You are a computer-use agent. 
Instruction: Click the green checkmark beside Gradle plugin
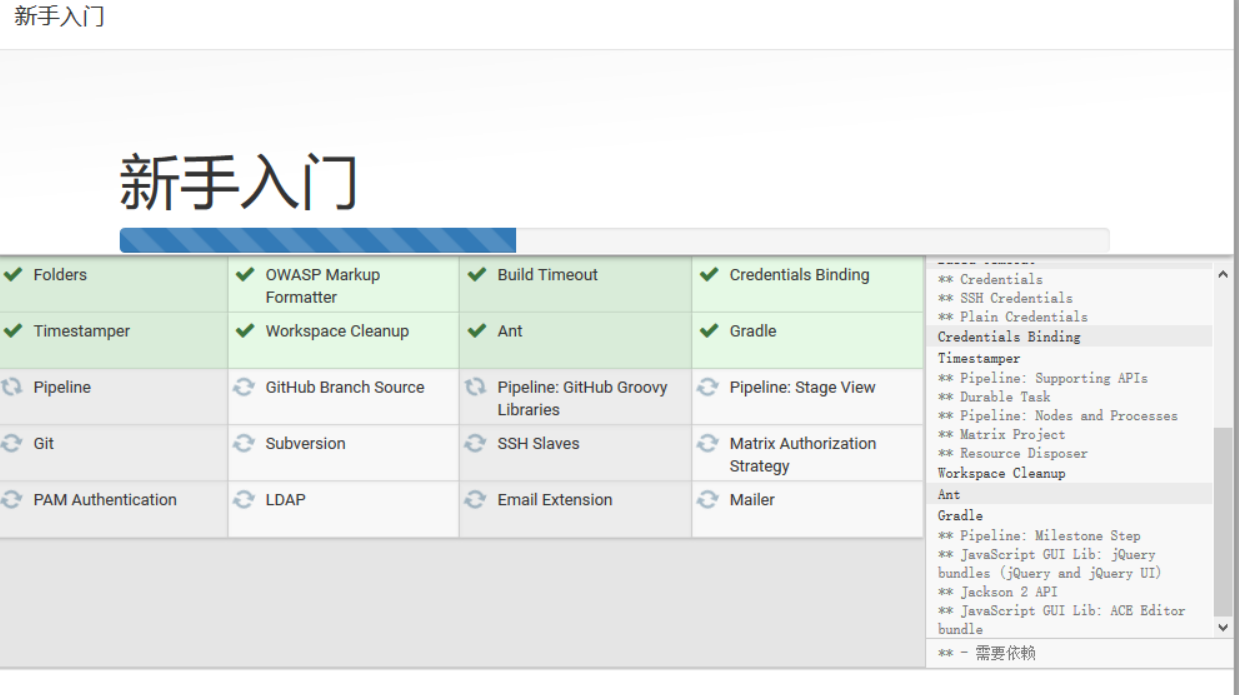tap(709, 331)
